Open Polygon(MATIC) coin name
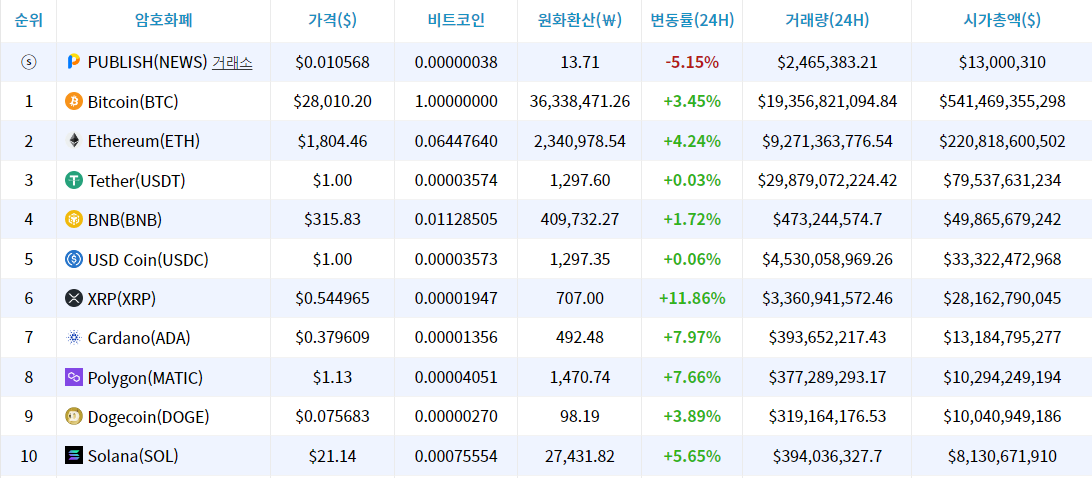Viewport: 1092px width, 478px height. point(145,378)
